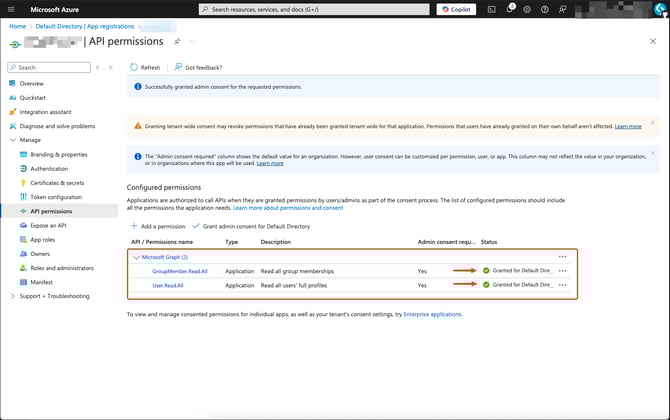Collapse the Microsoft Graph (2) permissions group

tap(136, 257)
